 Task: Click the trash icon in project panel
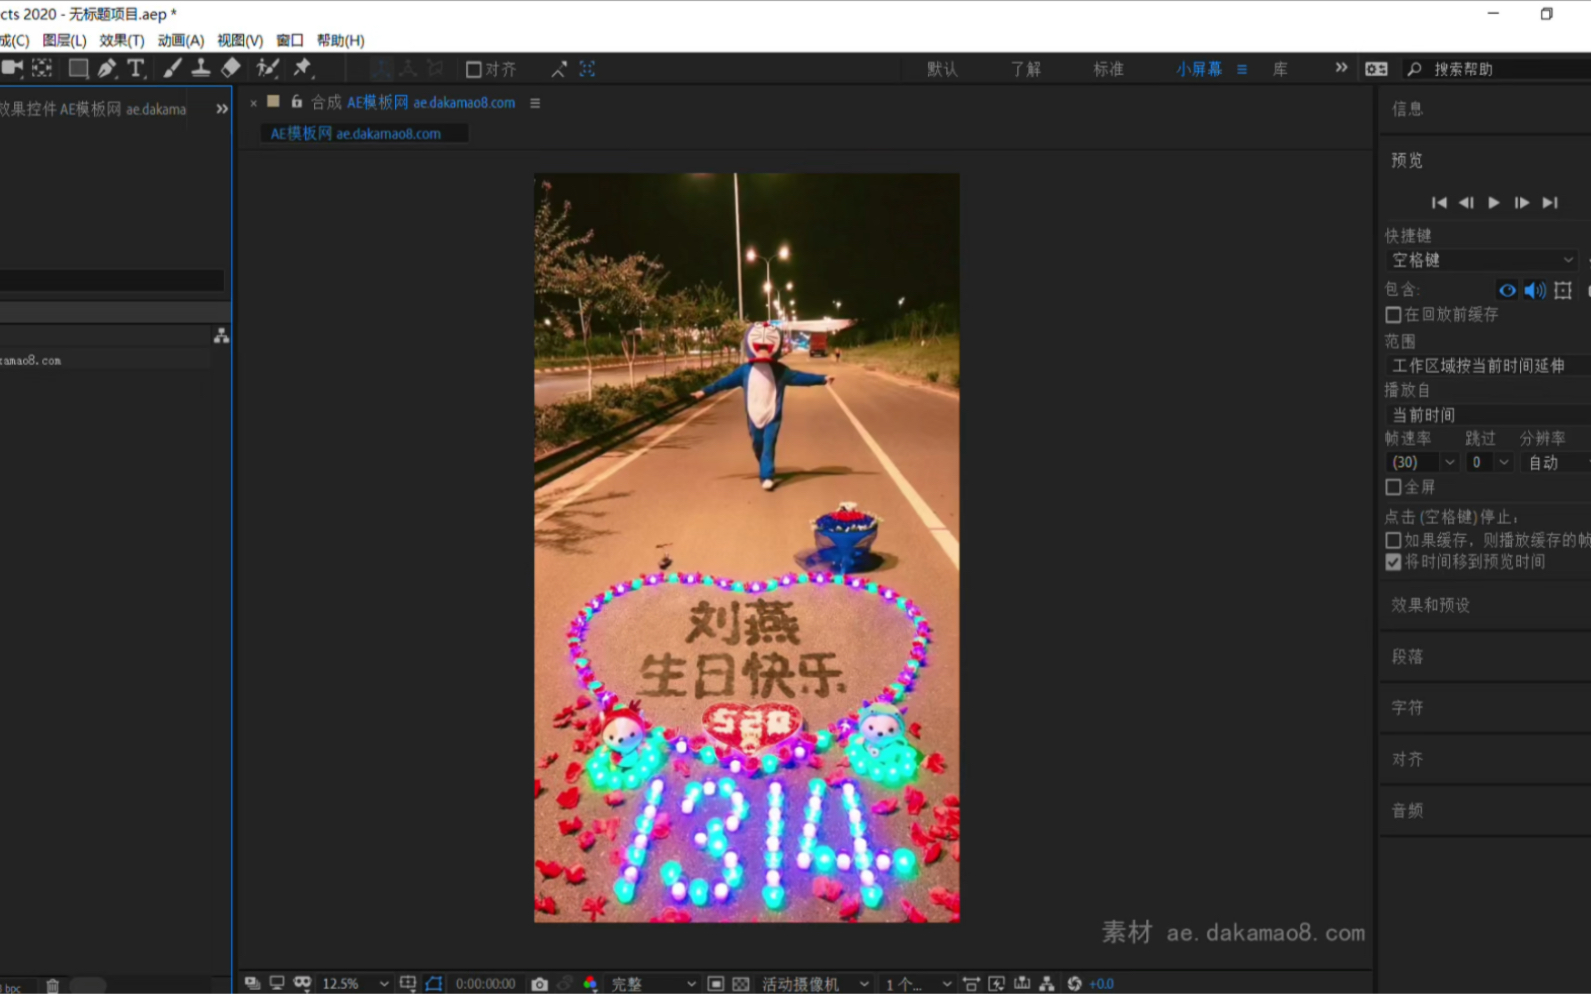pos(52,986)
